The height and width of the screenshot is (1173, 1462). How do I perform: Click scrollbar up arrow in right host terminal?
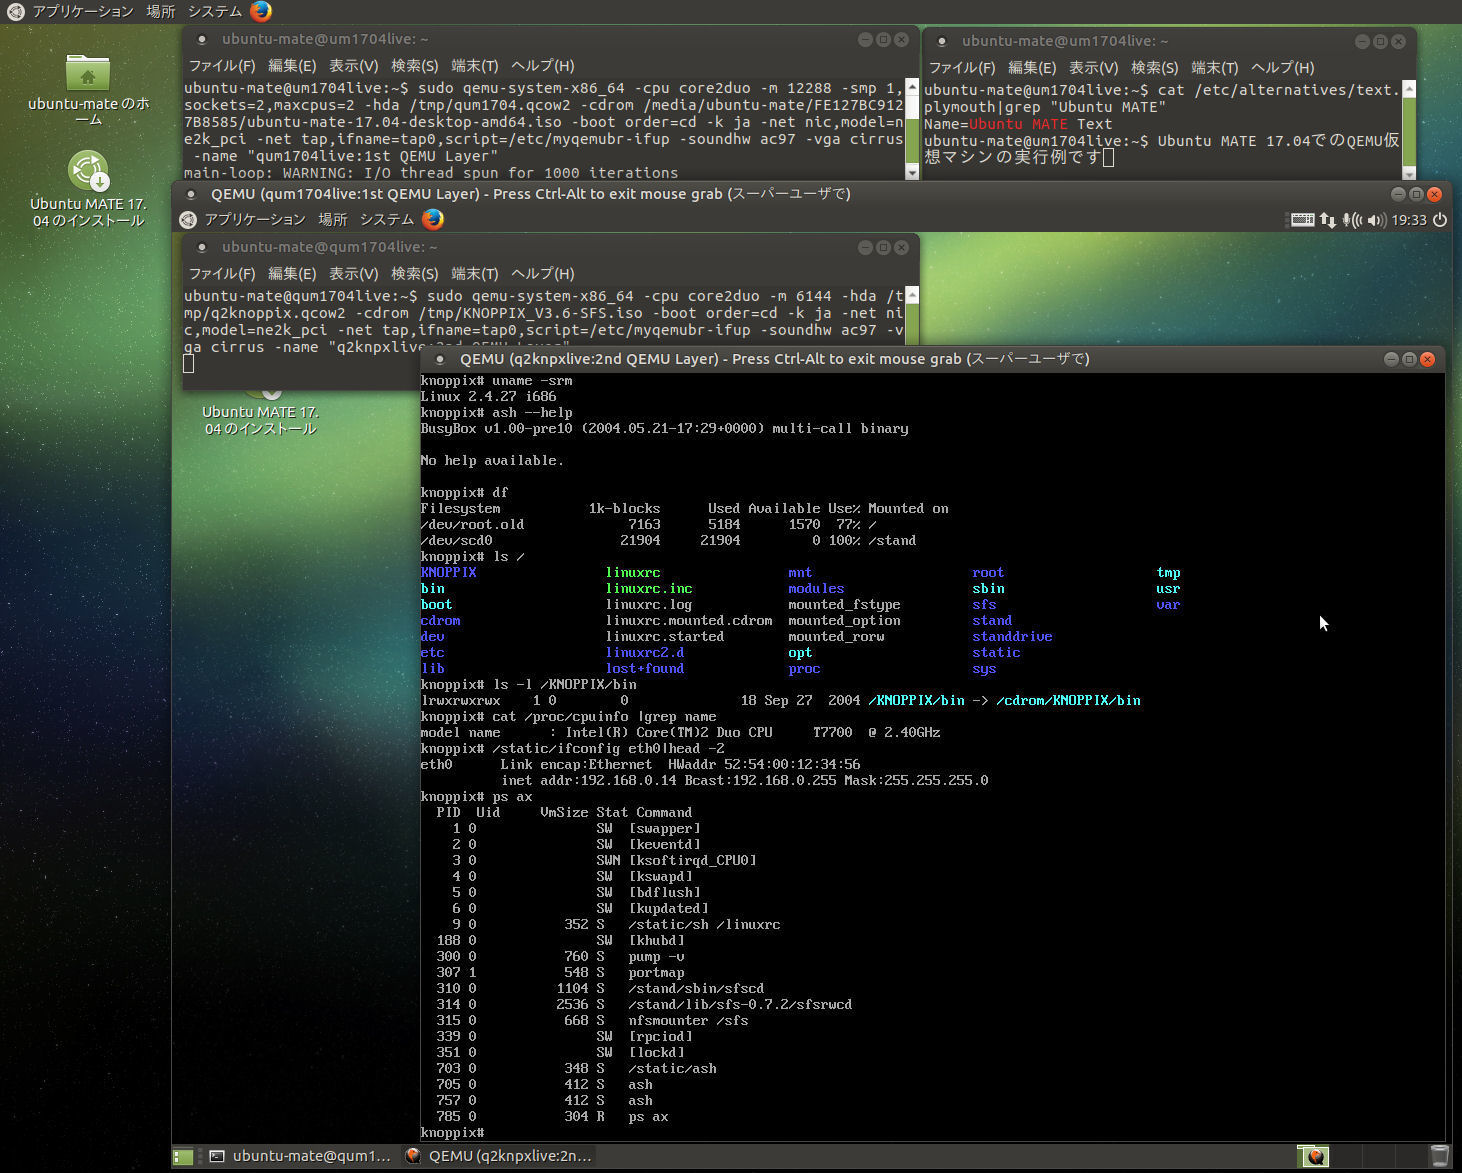(x=1409, y=89)
